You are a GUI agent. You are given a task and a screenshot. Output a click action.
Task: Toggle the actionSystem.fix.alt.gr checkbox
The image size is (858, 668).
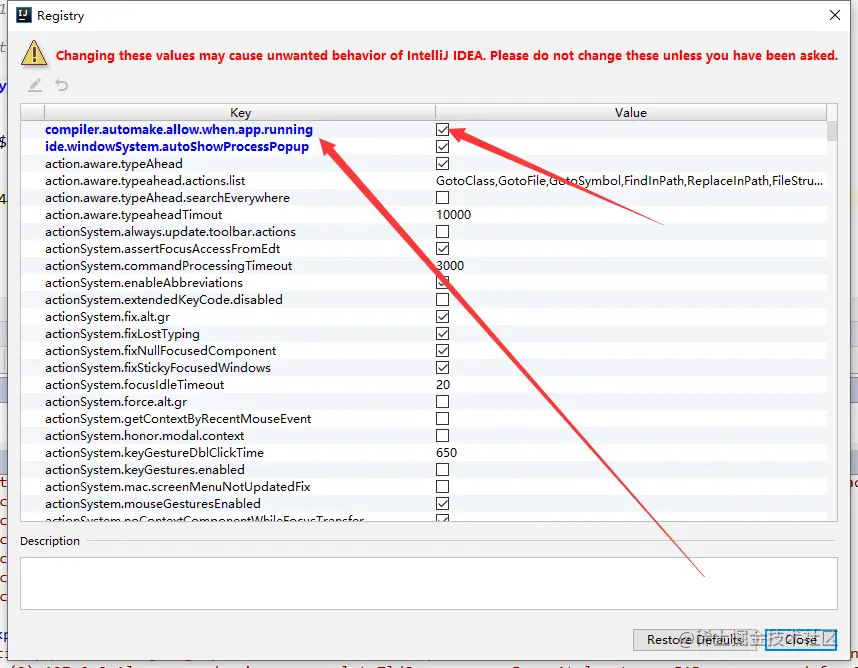(442, 316)
